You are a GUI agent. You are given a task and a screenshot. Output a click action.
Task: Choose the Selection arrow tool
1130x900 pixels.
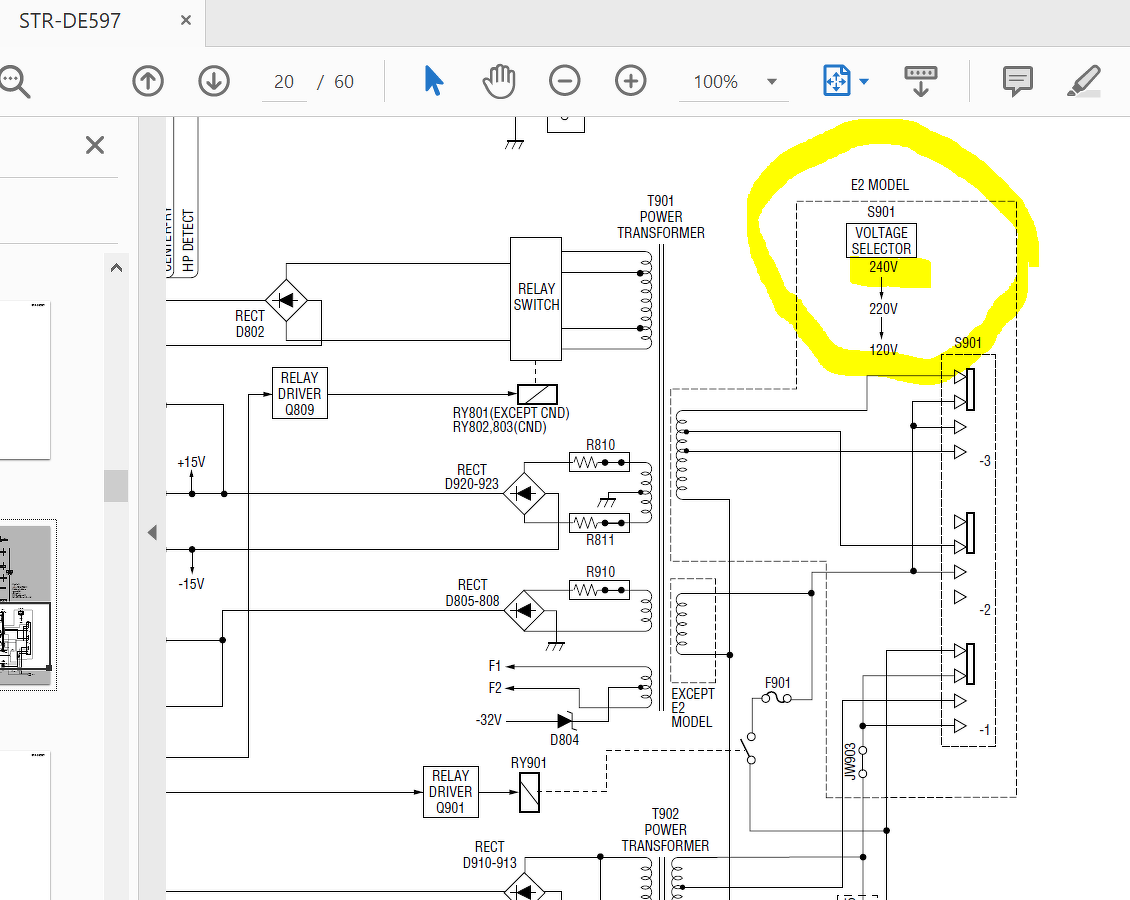(x=434, y=81)
